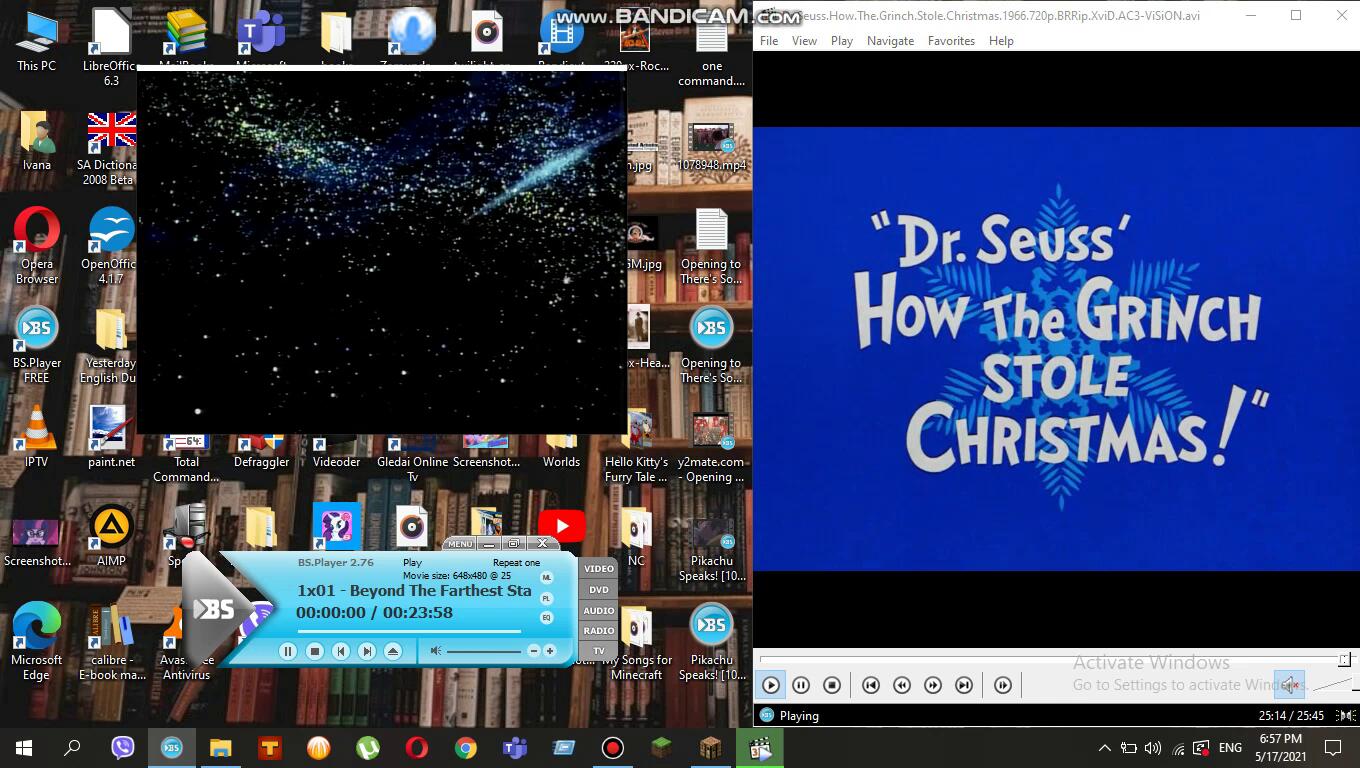Screen dimensions: 1360x768
Task: Click the eject/open file button in BS.Player
Action: pos(393,651)
